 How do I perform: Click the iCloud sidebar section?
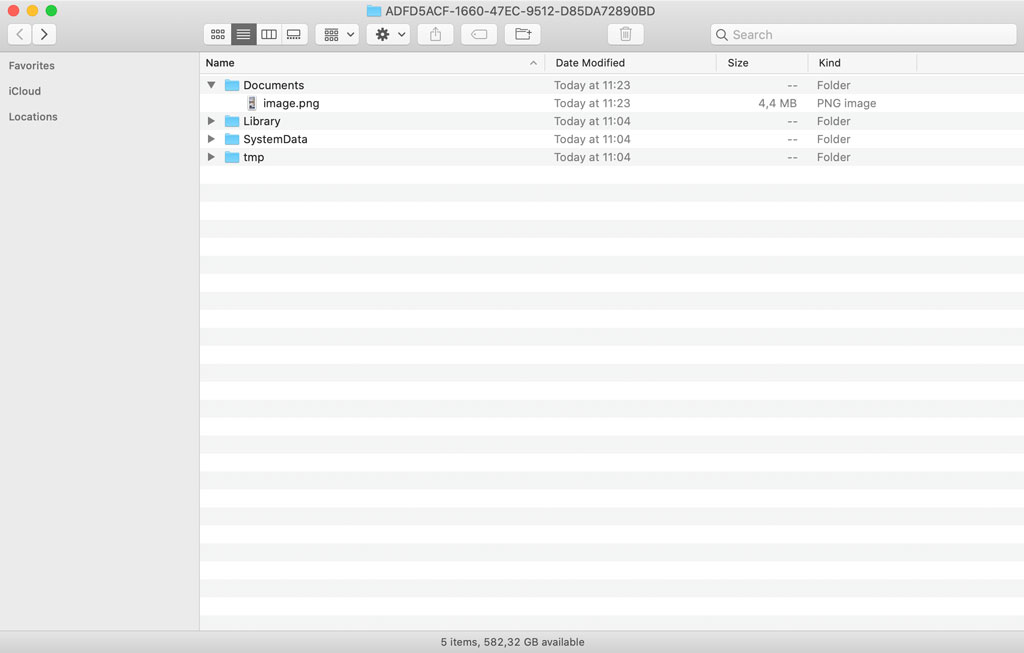pos(24,91)
